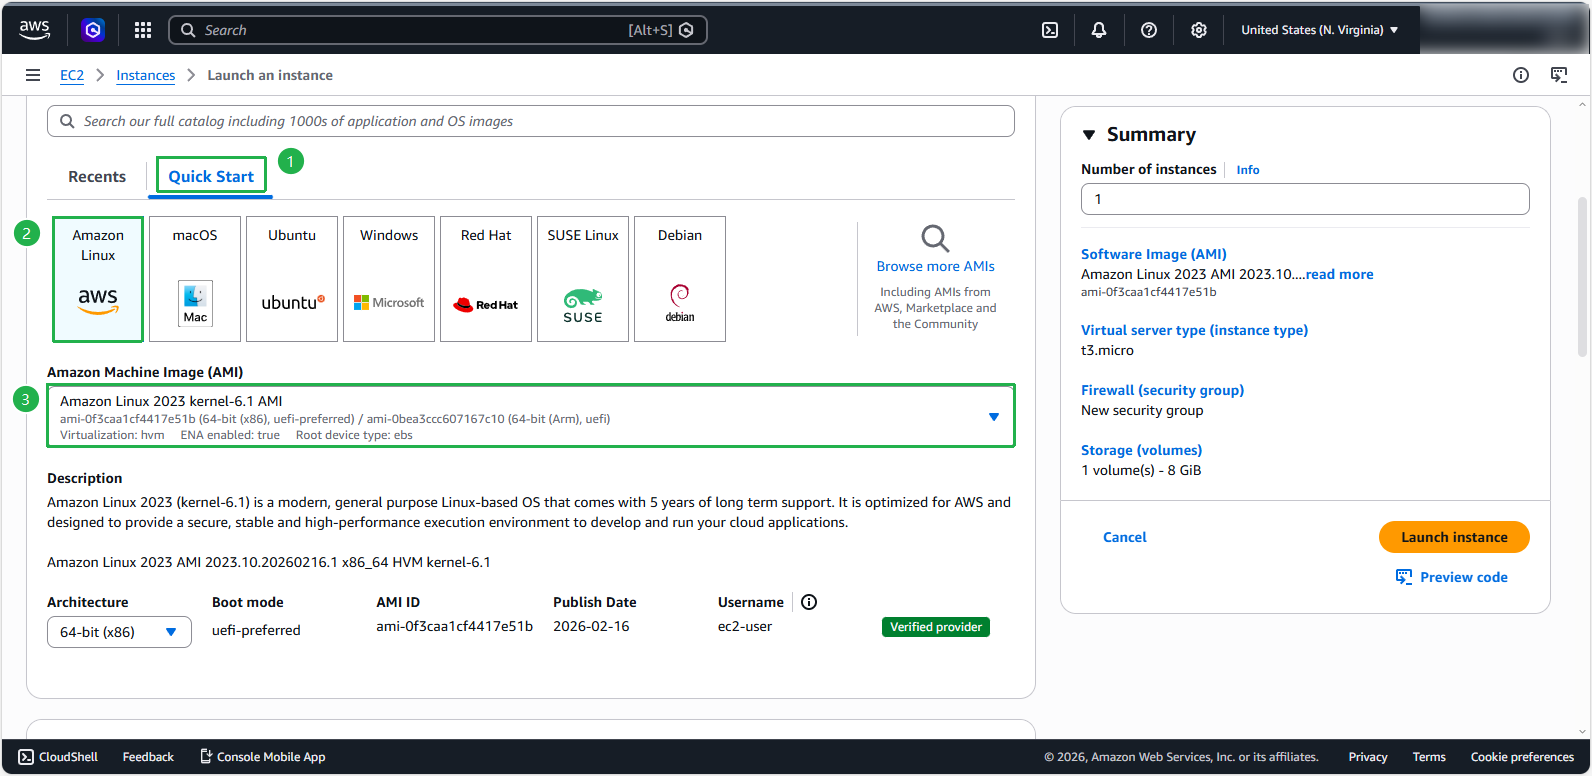
Task: Click the uefi-preferred boot mode value
Action: pyautogui.click(x=256, y=630)
